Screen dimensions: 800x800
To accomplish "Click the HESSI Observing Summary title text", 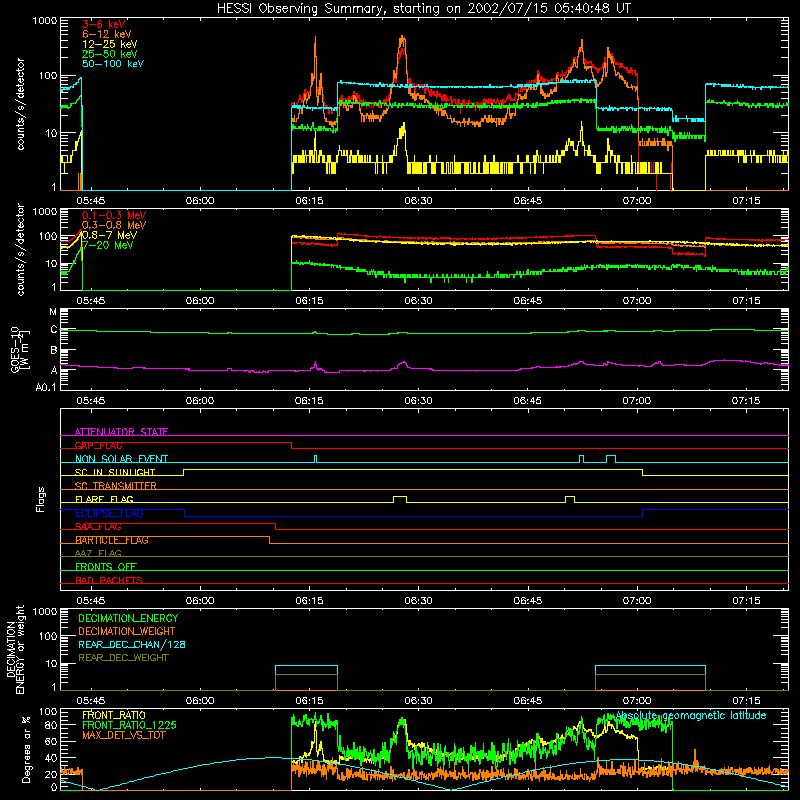I will pos(423,9).
